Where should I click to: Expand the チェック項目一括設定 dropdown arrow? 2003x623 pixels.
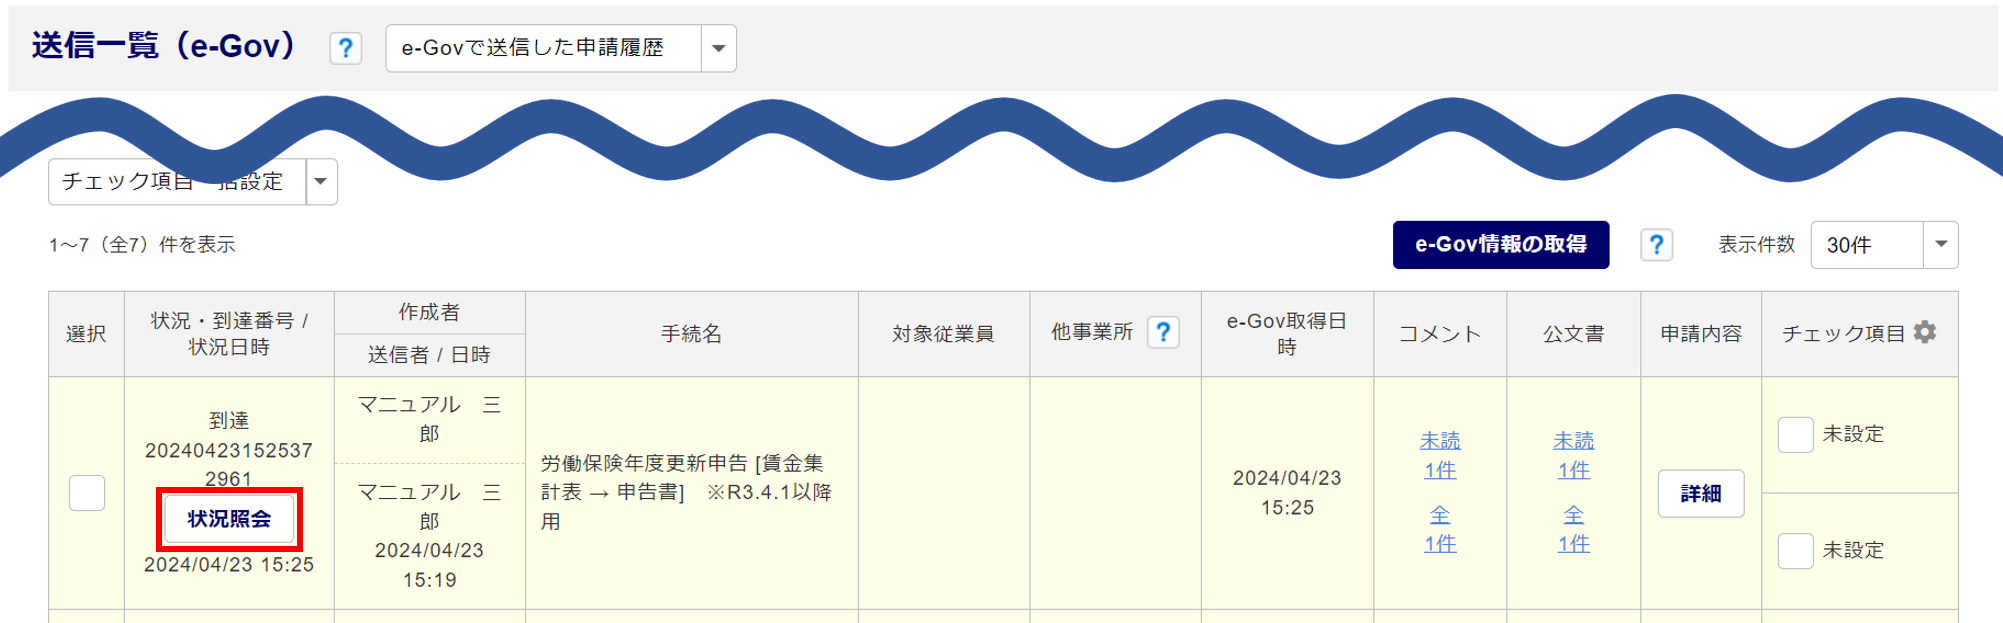click(x=321, y=182)
